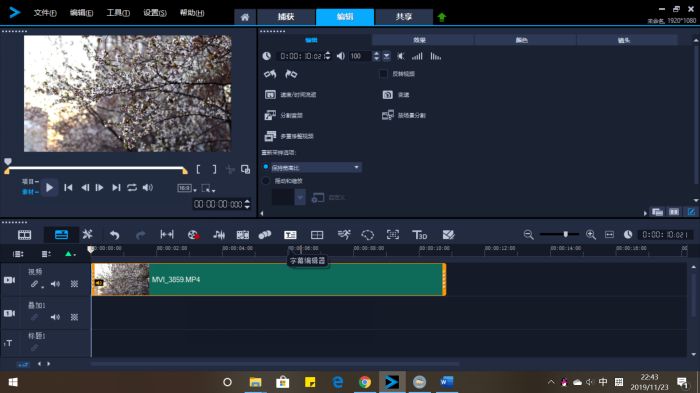Image resolution: width=700 pixels, height=393 pixels.
Task: Click the volume value spinner arrows
Action: [376, 56]
